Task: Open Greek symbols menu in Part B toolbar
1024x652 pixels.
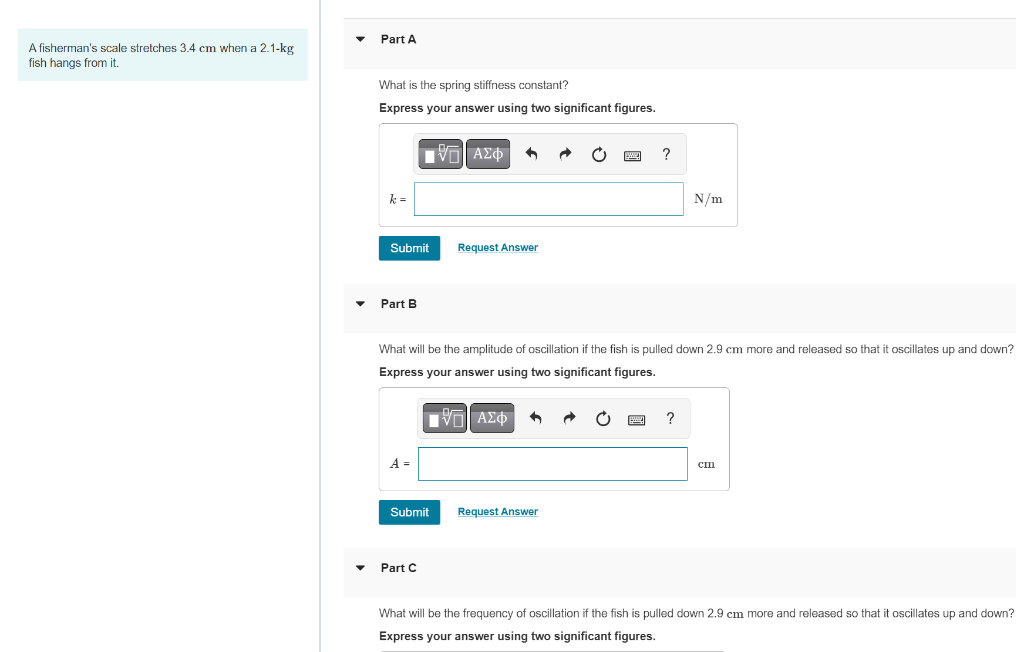Action: point(492,418)
